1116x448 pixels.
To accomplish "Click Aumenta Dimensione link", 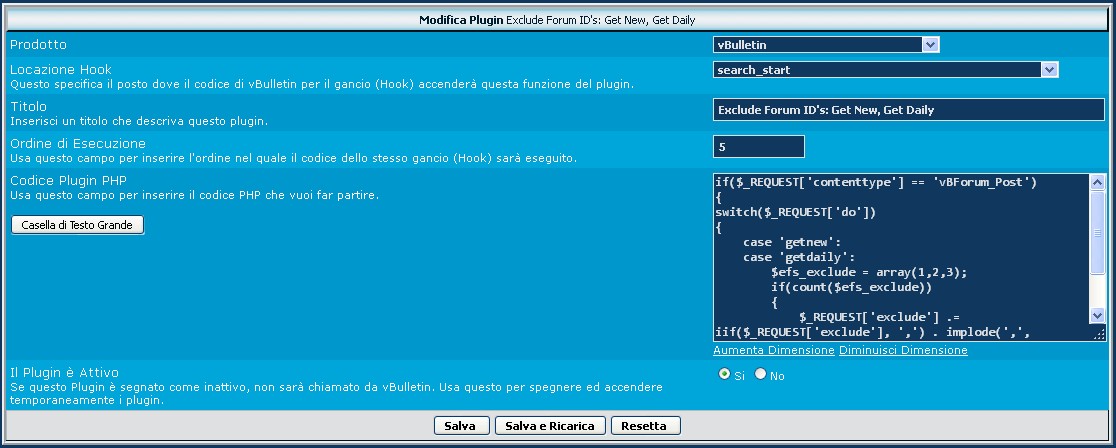I will pos(773,351).
